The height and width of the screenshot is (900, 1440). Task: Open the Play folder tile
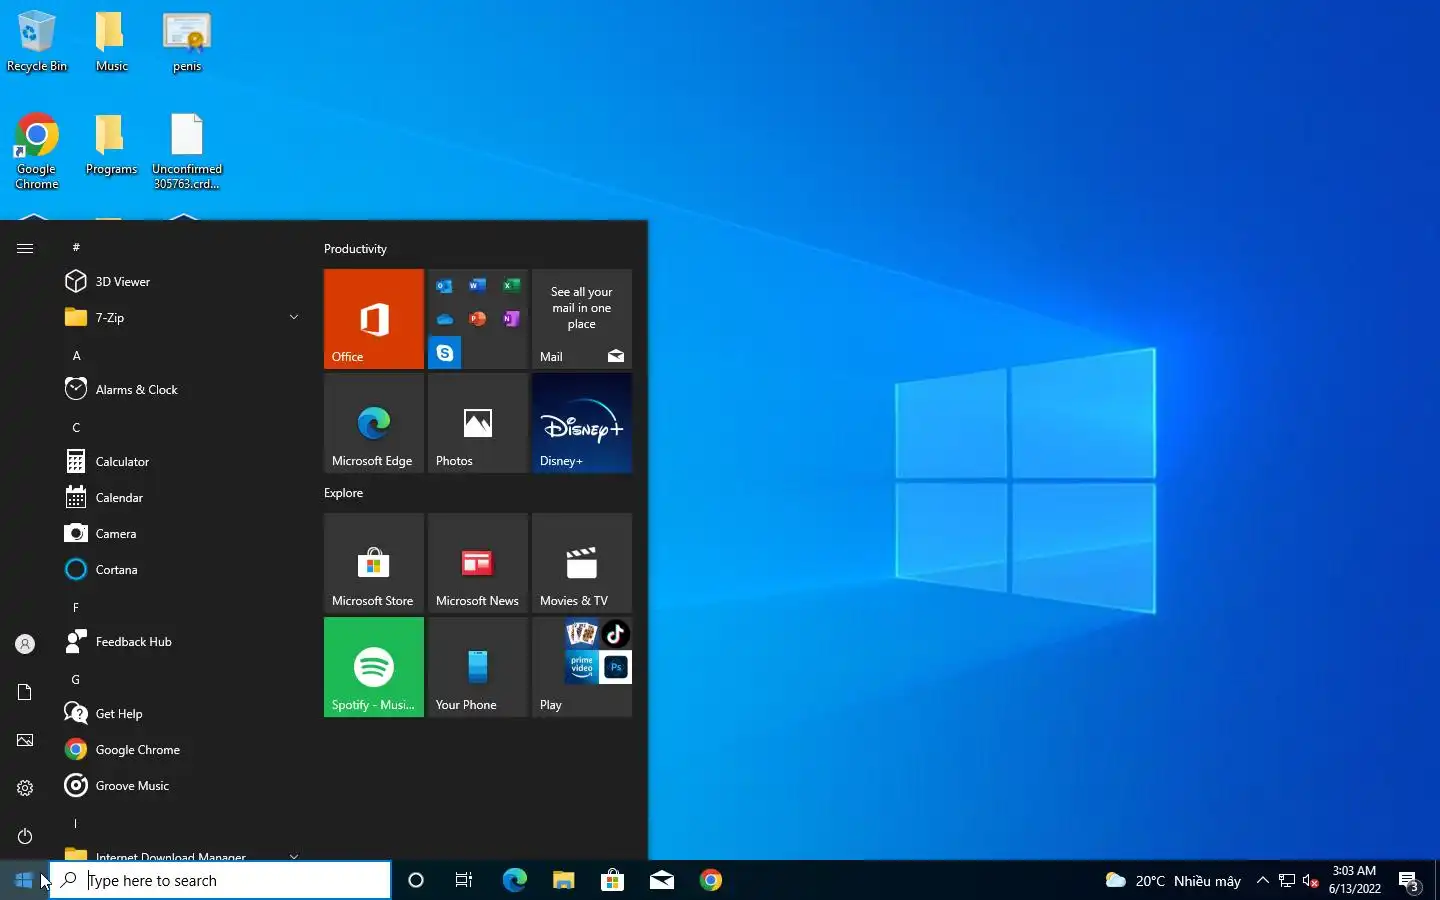[582, 667]
